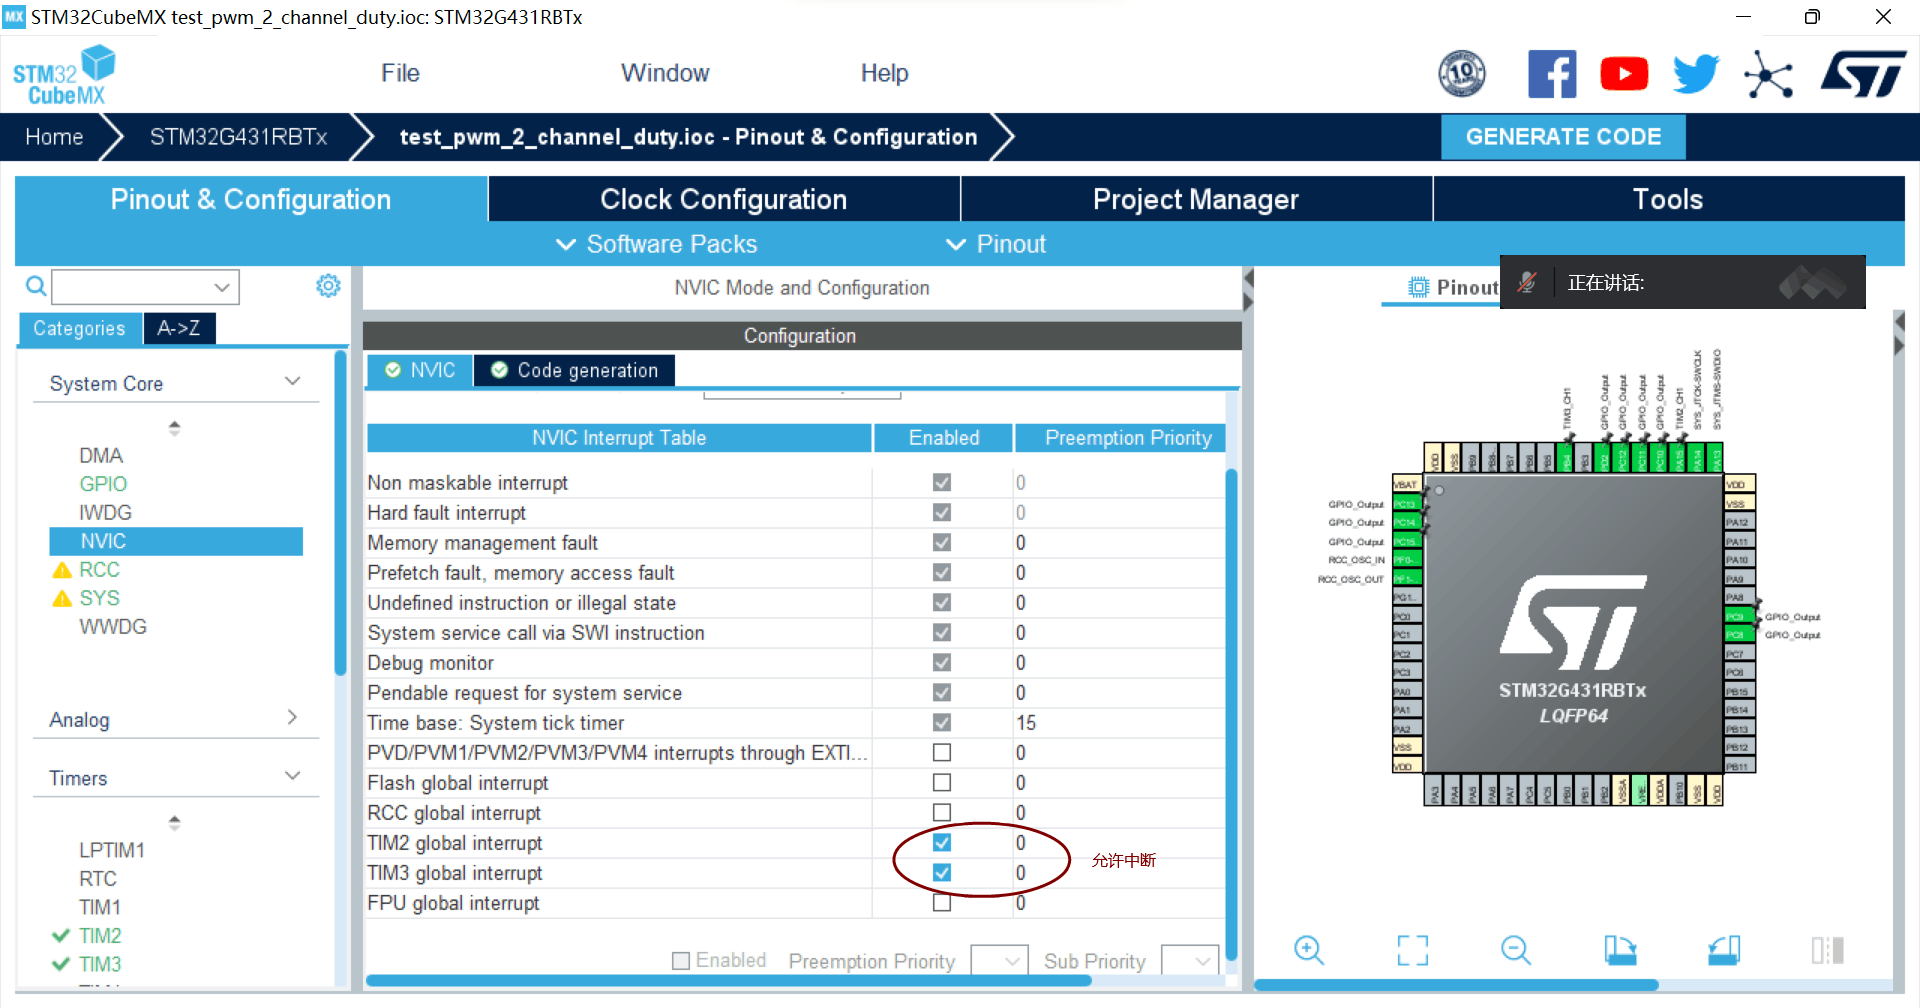
Task: Select DMA in System Core list
Action: tap(101, 456)
